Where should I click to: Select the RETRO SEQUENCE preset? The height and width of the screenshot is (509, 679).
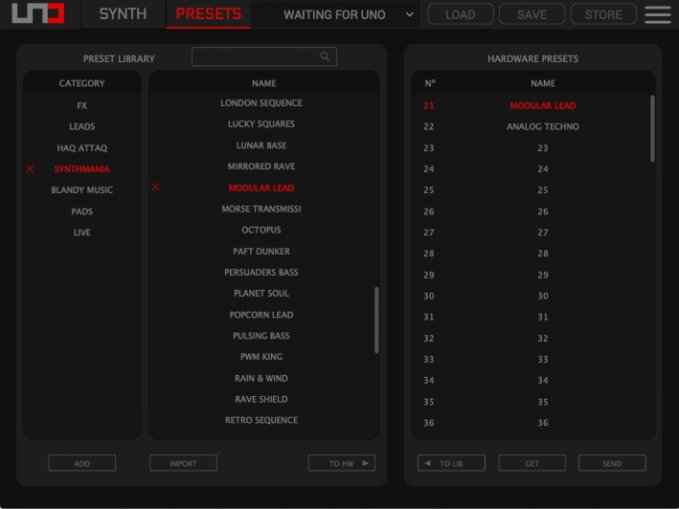point(261,420)
